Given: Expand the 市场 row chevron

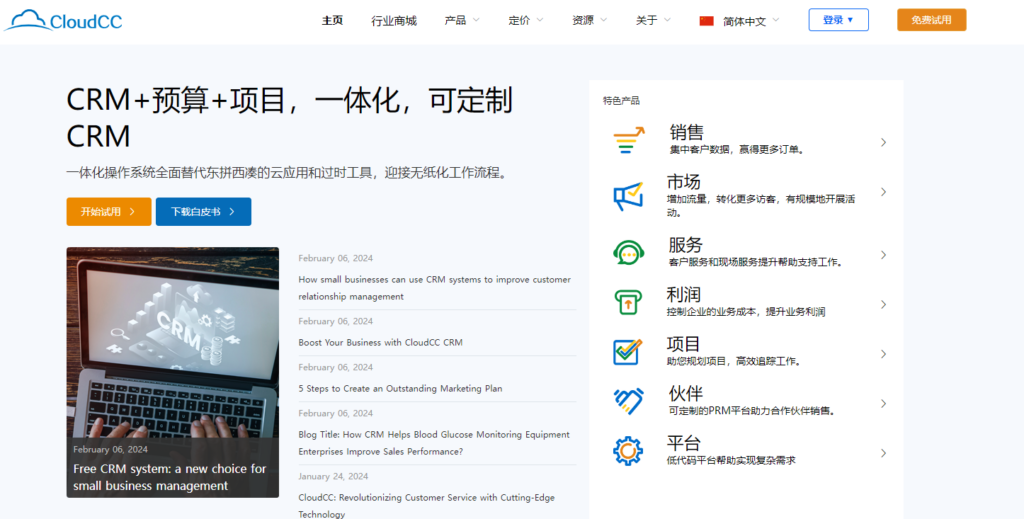Looking at the screenshot, I should click(x=883, y=192).
